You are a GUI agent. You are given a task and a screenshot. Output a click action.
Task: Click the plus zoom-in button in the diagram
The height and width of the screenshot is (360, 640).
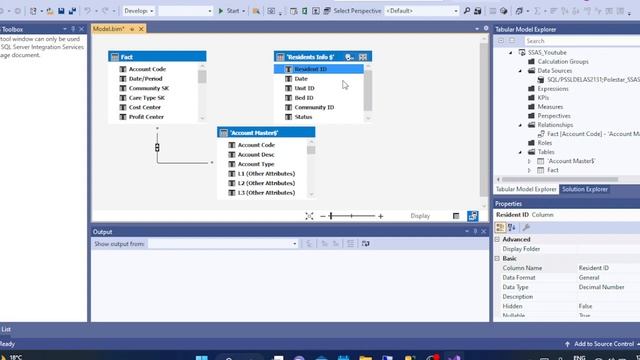[380, 216]
